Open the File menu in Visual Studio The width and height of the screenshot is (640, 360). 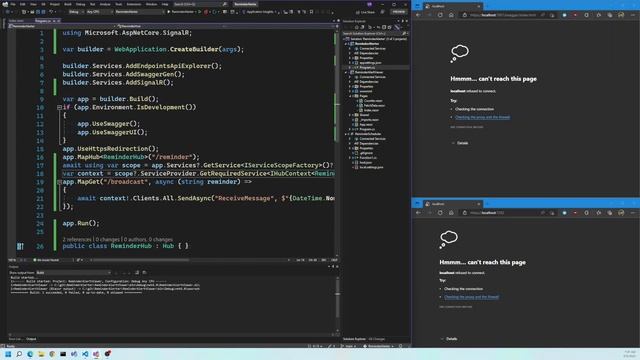[x=13, y=4]
